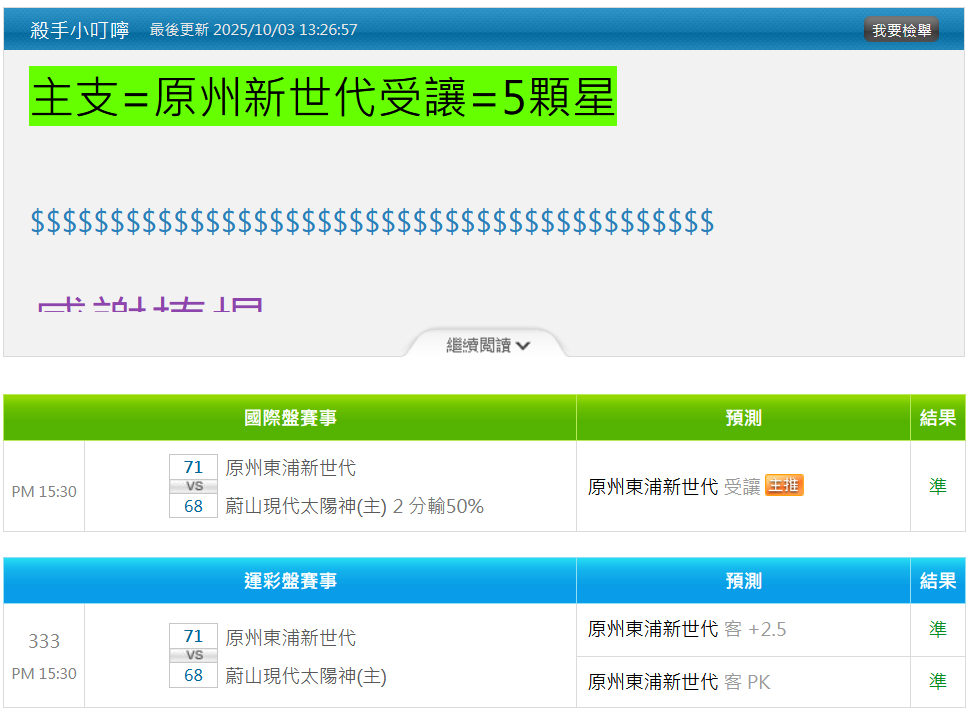Click the 受讓 prediction for 原州東浦新世代

pos(742,487)
